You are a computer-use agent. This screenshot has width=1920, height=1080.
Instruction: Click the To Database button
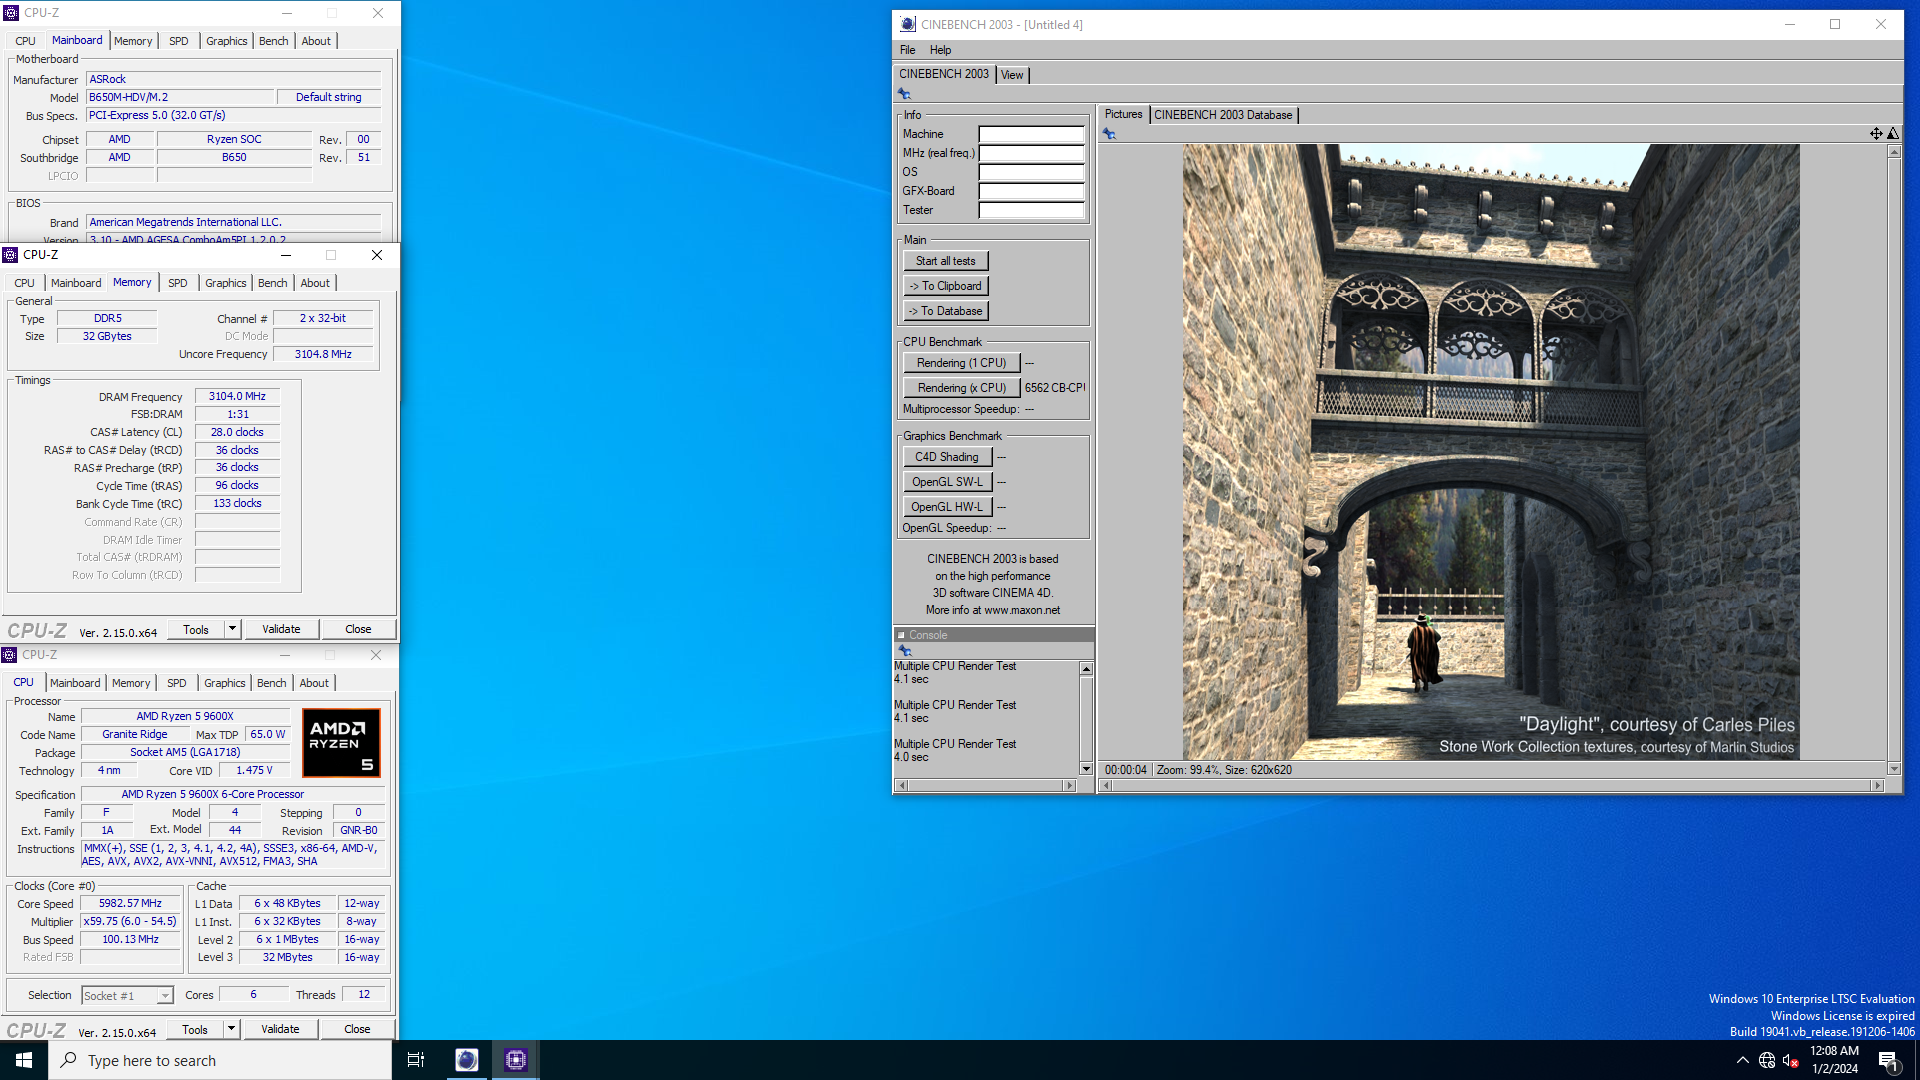pyautogui.click(x=945, y=311)
